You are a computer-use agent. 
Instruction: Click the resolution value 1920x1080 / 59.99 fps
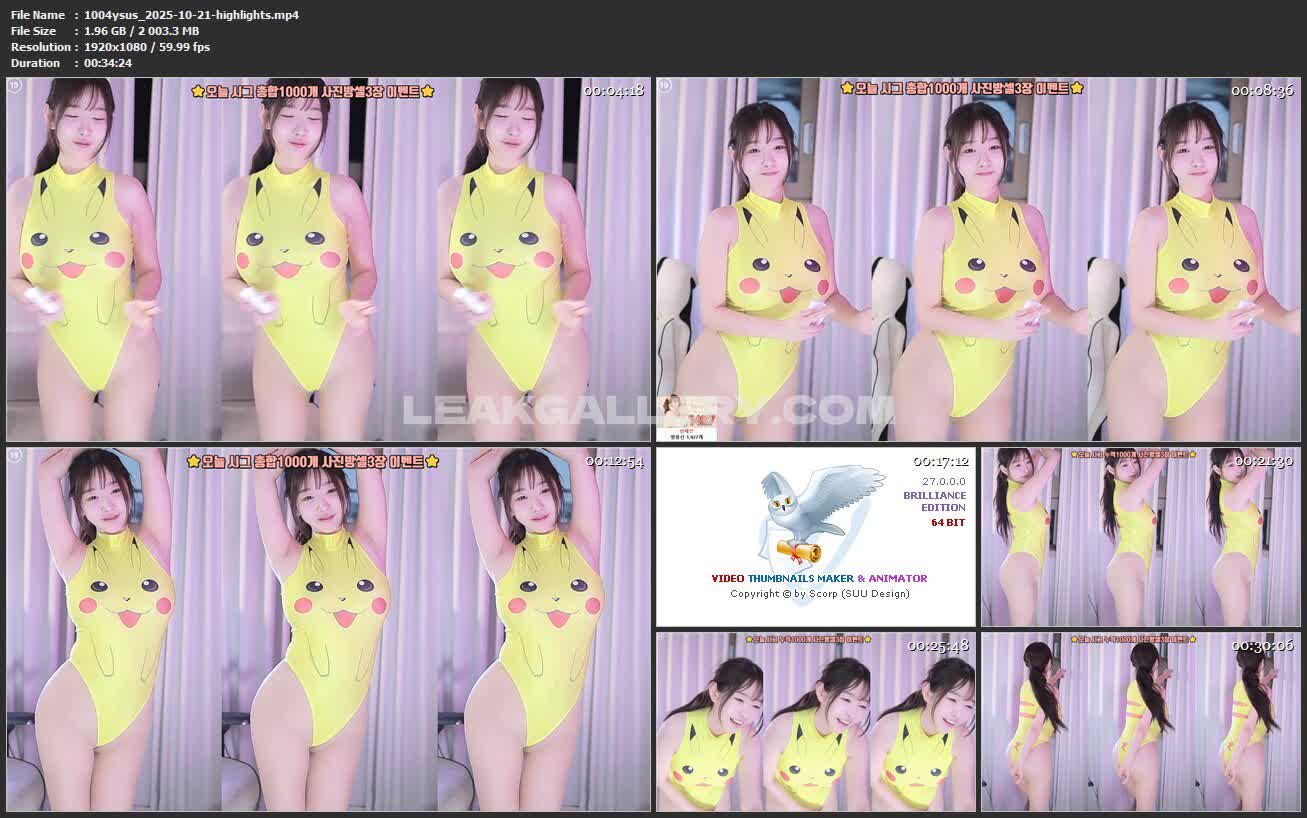148,47
